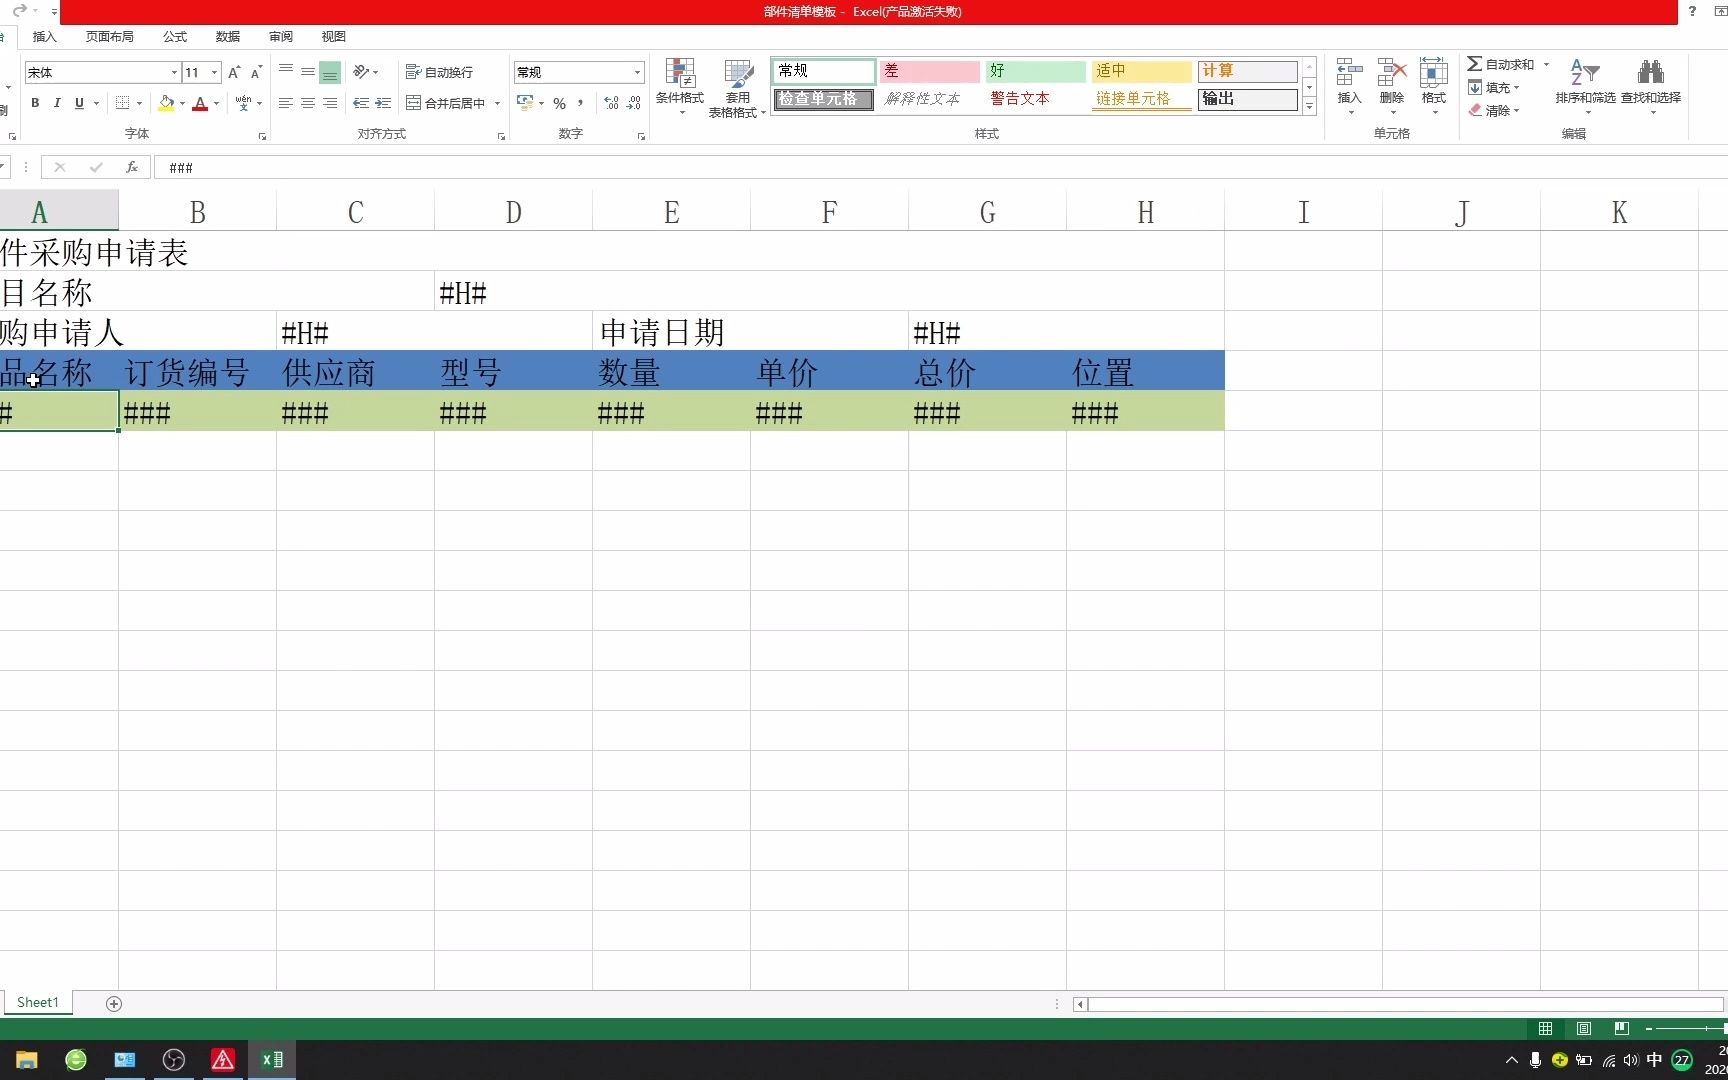Viewport: 1728px width, 1080px height.
Task: Open the font size 11 dropdown
Action: (214, 72)
